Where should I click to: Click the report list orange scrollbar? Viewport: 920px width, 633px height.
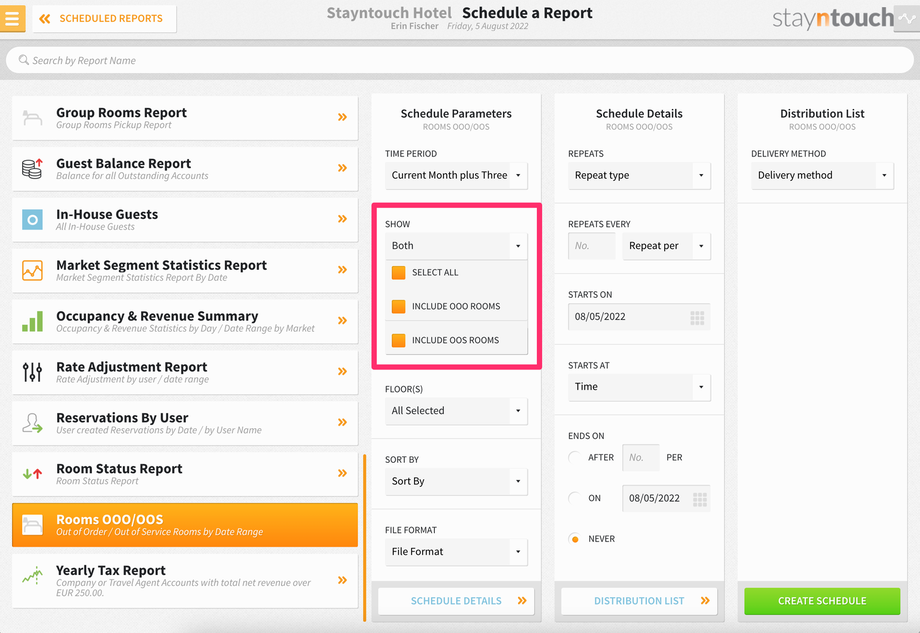coord(364,537)
